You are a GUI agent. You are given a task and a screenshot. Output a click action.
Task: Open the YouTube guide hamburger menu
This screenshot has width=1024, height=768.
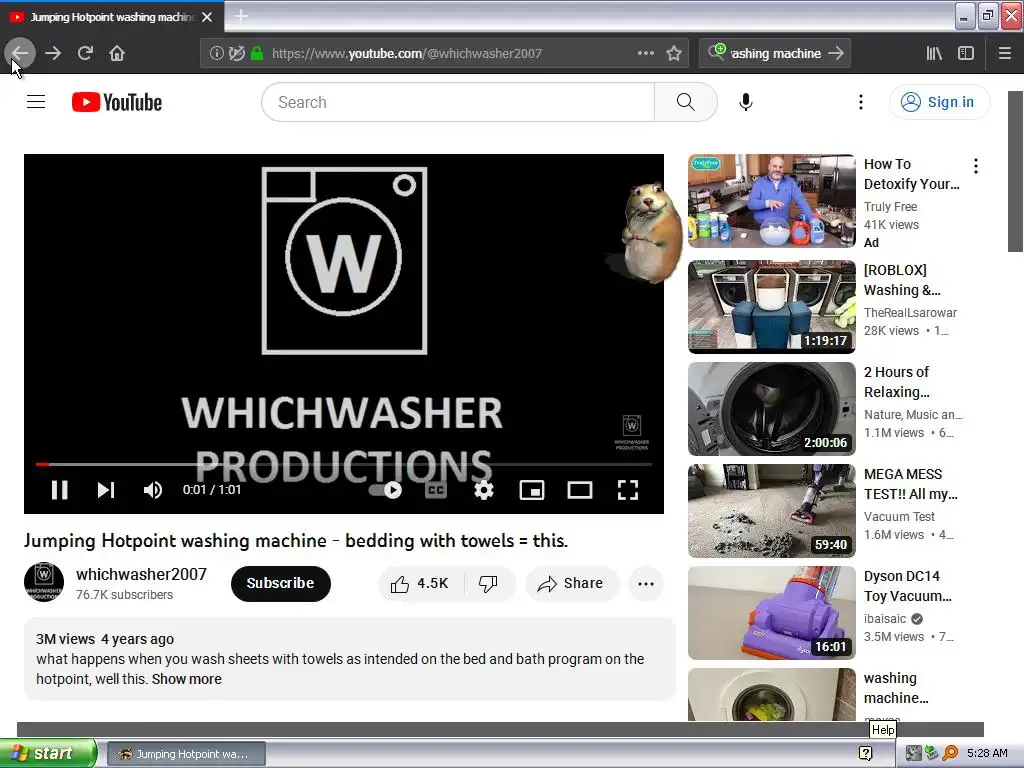pyautogui.click(x=36, y=102)
